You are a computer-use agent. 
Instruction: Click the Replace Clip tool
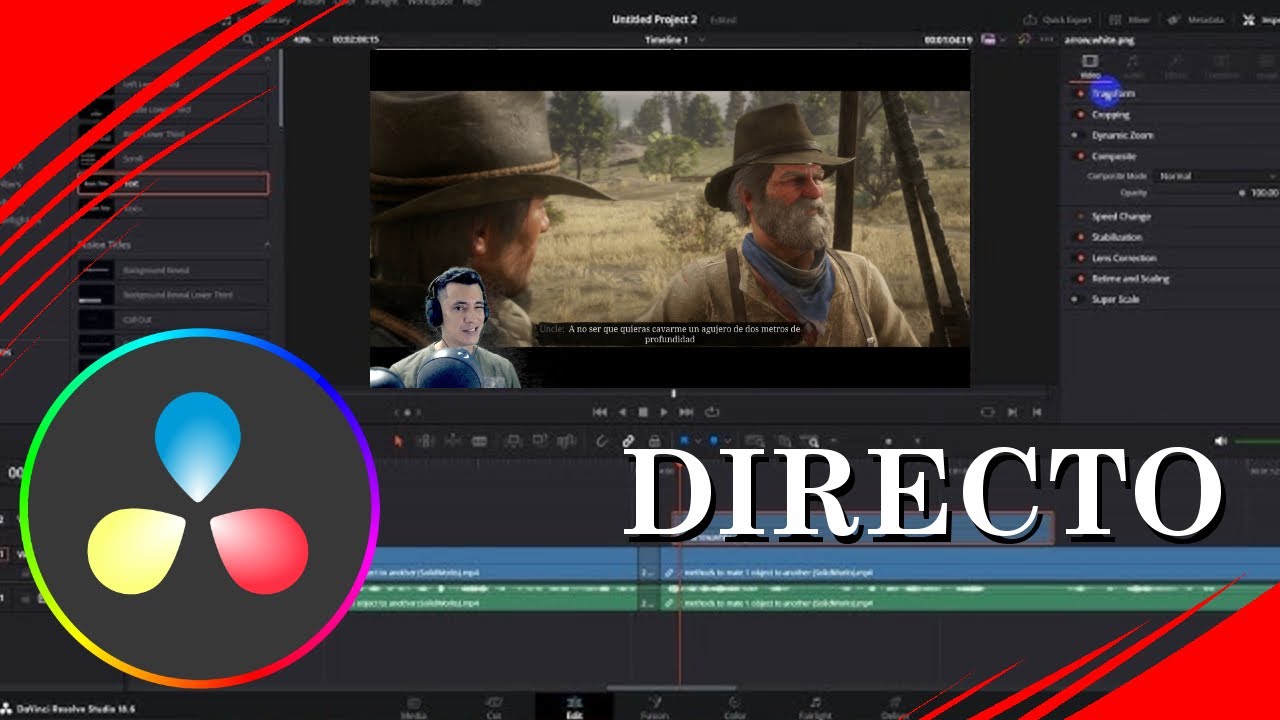(568, 441)
